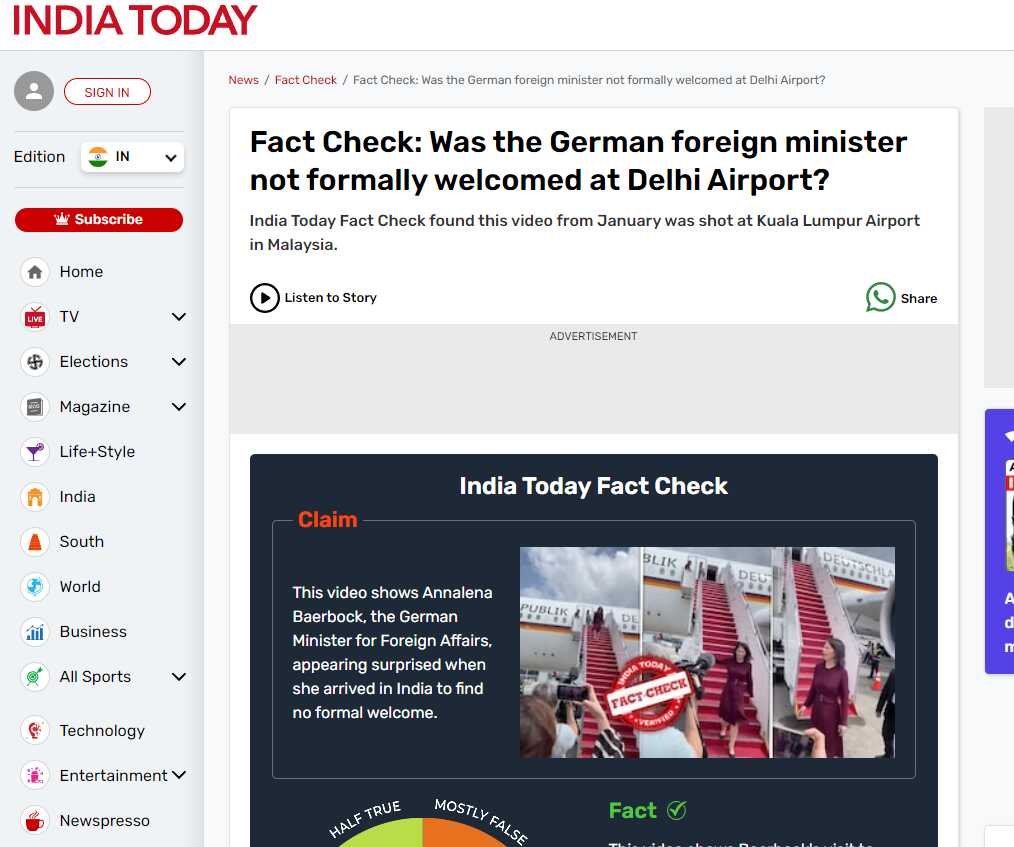The width and height of the screenshot is (1014, 847).
Task: Click the Fact heading text
Action: (x=632, y=810)
